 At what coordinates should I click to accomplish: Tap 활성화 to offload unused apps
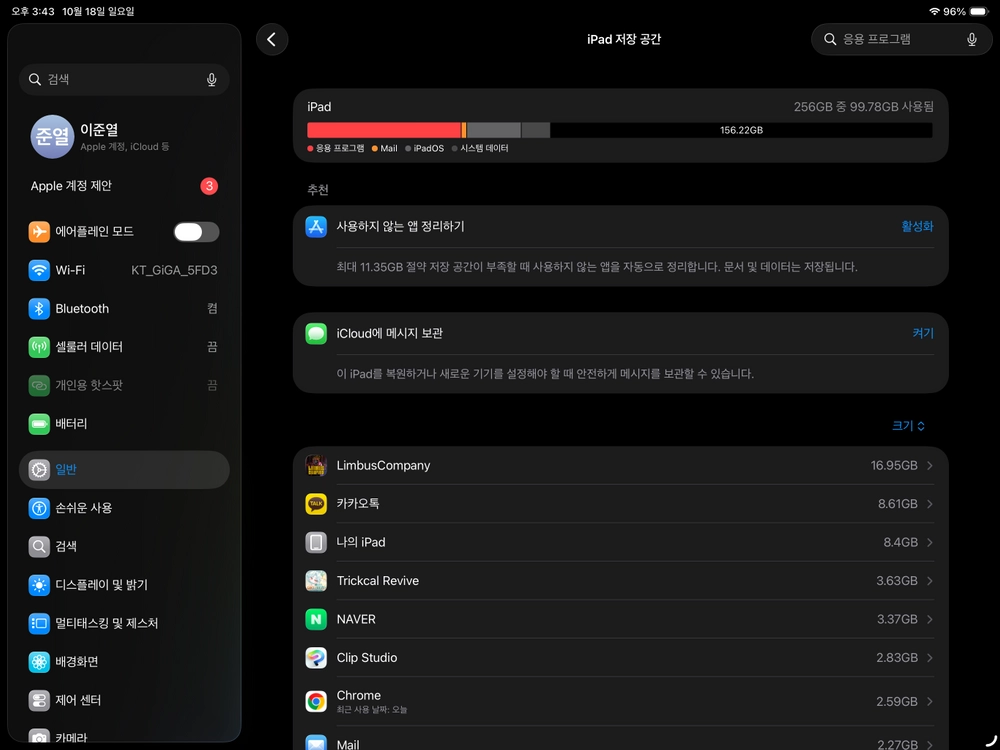917,226
